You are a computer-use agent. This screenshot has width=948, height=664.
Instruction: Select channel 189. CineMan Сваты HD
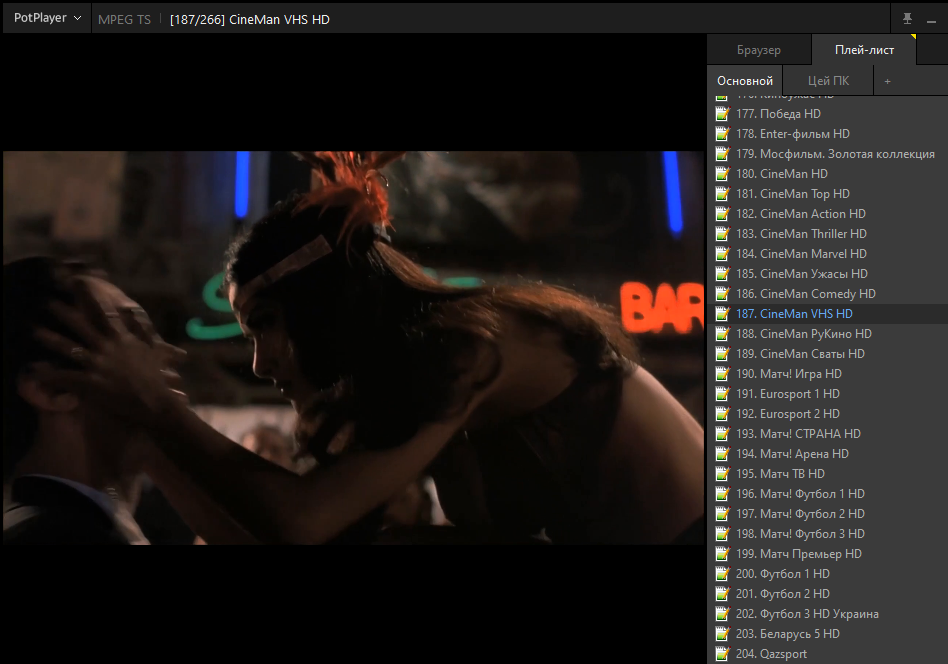pos(827,353)
